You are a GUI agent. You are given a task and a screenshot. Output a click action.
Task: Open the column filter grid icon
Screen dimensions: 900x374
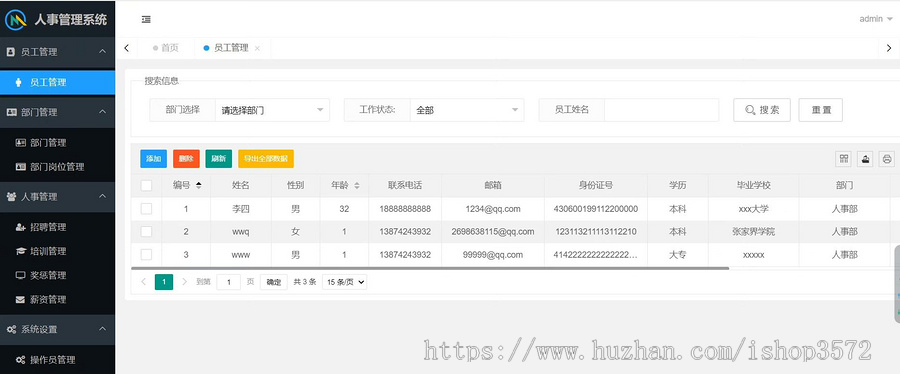(843, 159)
